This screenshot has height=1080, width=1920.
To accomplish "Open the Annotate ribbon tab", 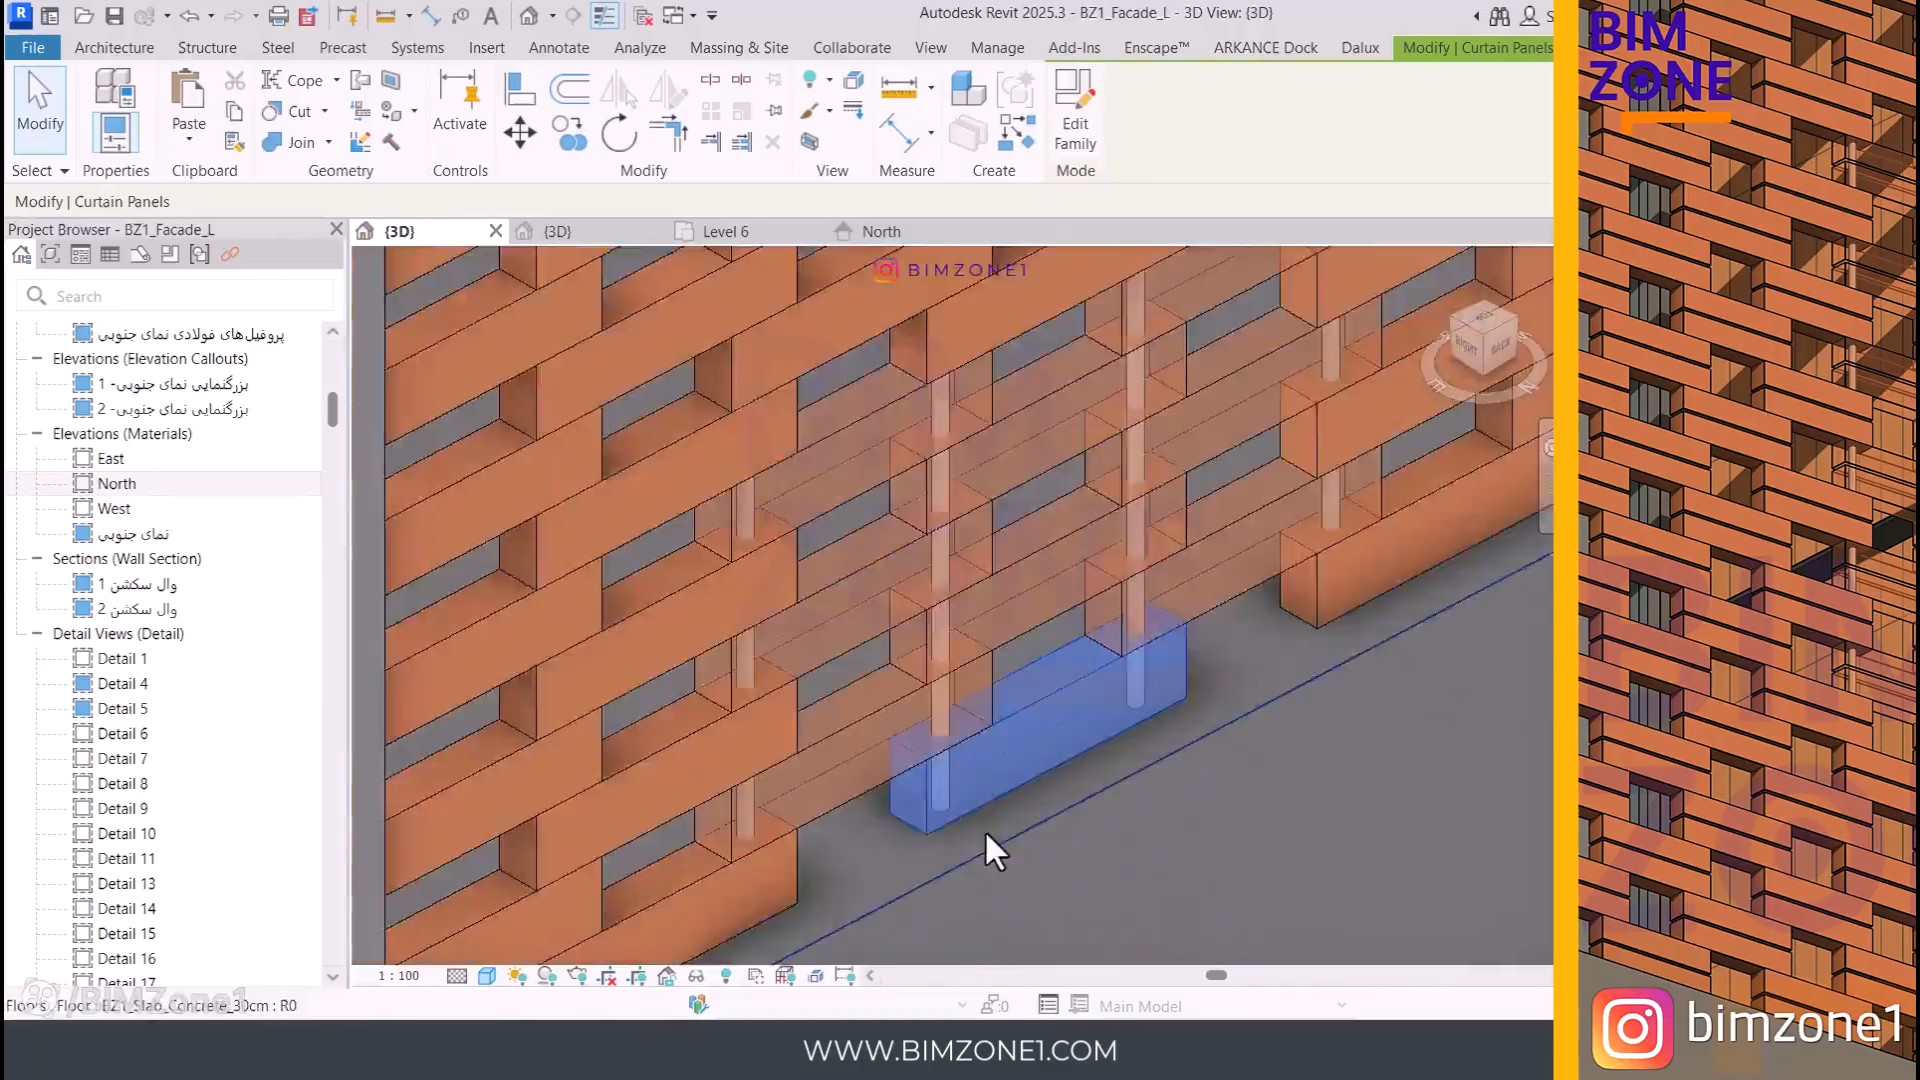I will (558, 47).
